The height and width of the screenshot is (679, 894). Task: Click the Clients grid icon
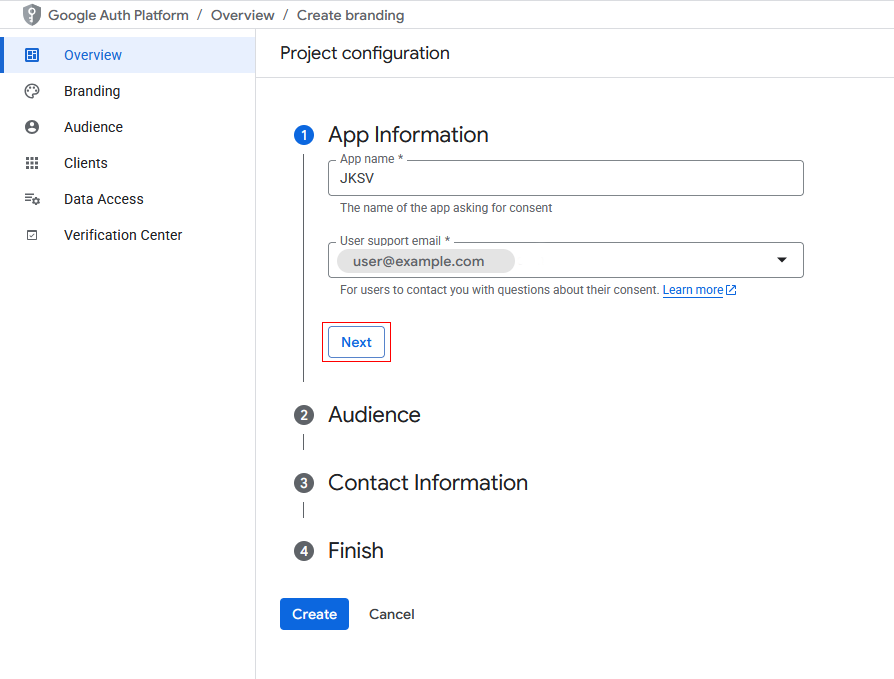pos(32,163)
